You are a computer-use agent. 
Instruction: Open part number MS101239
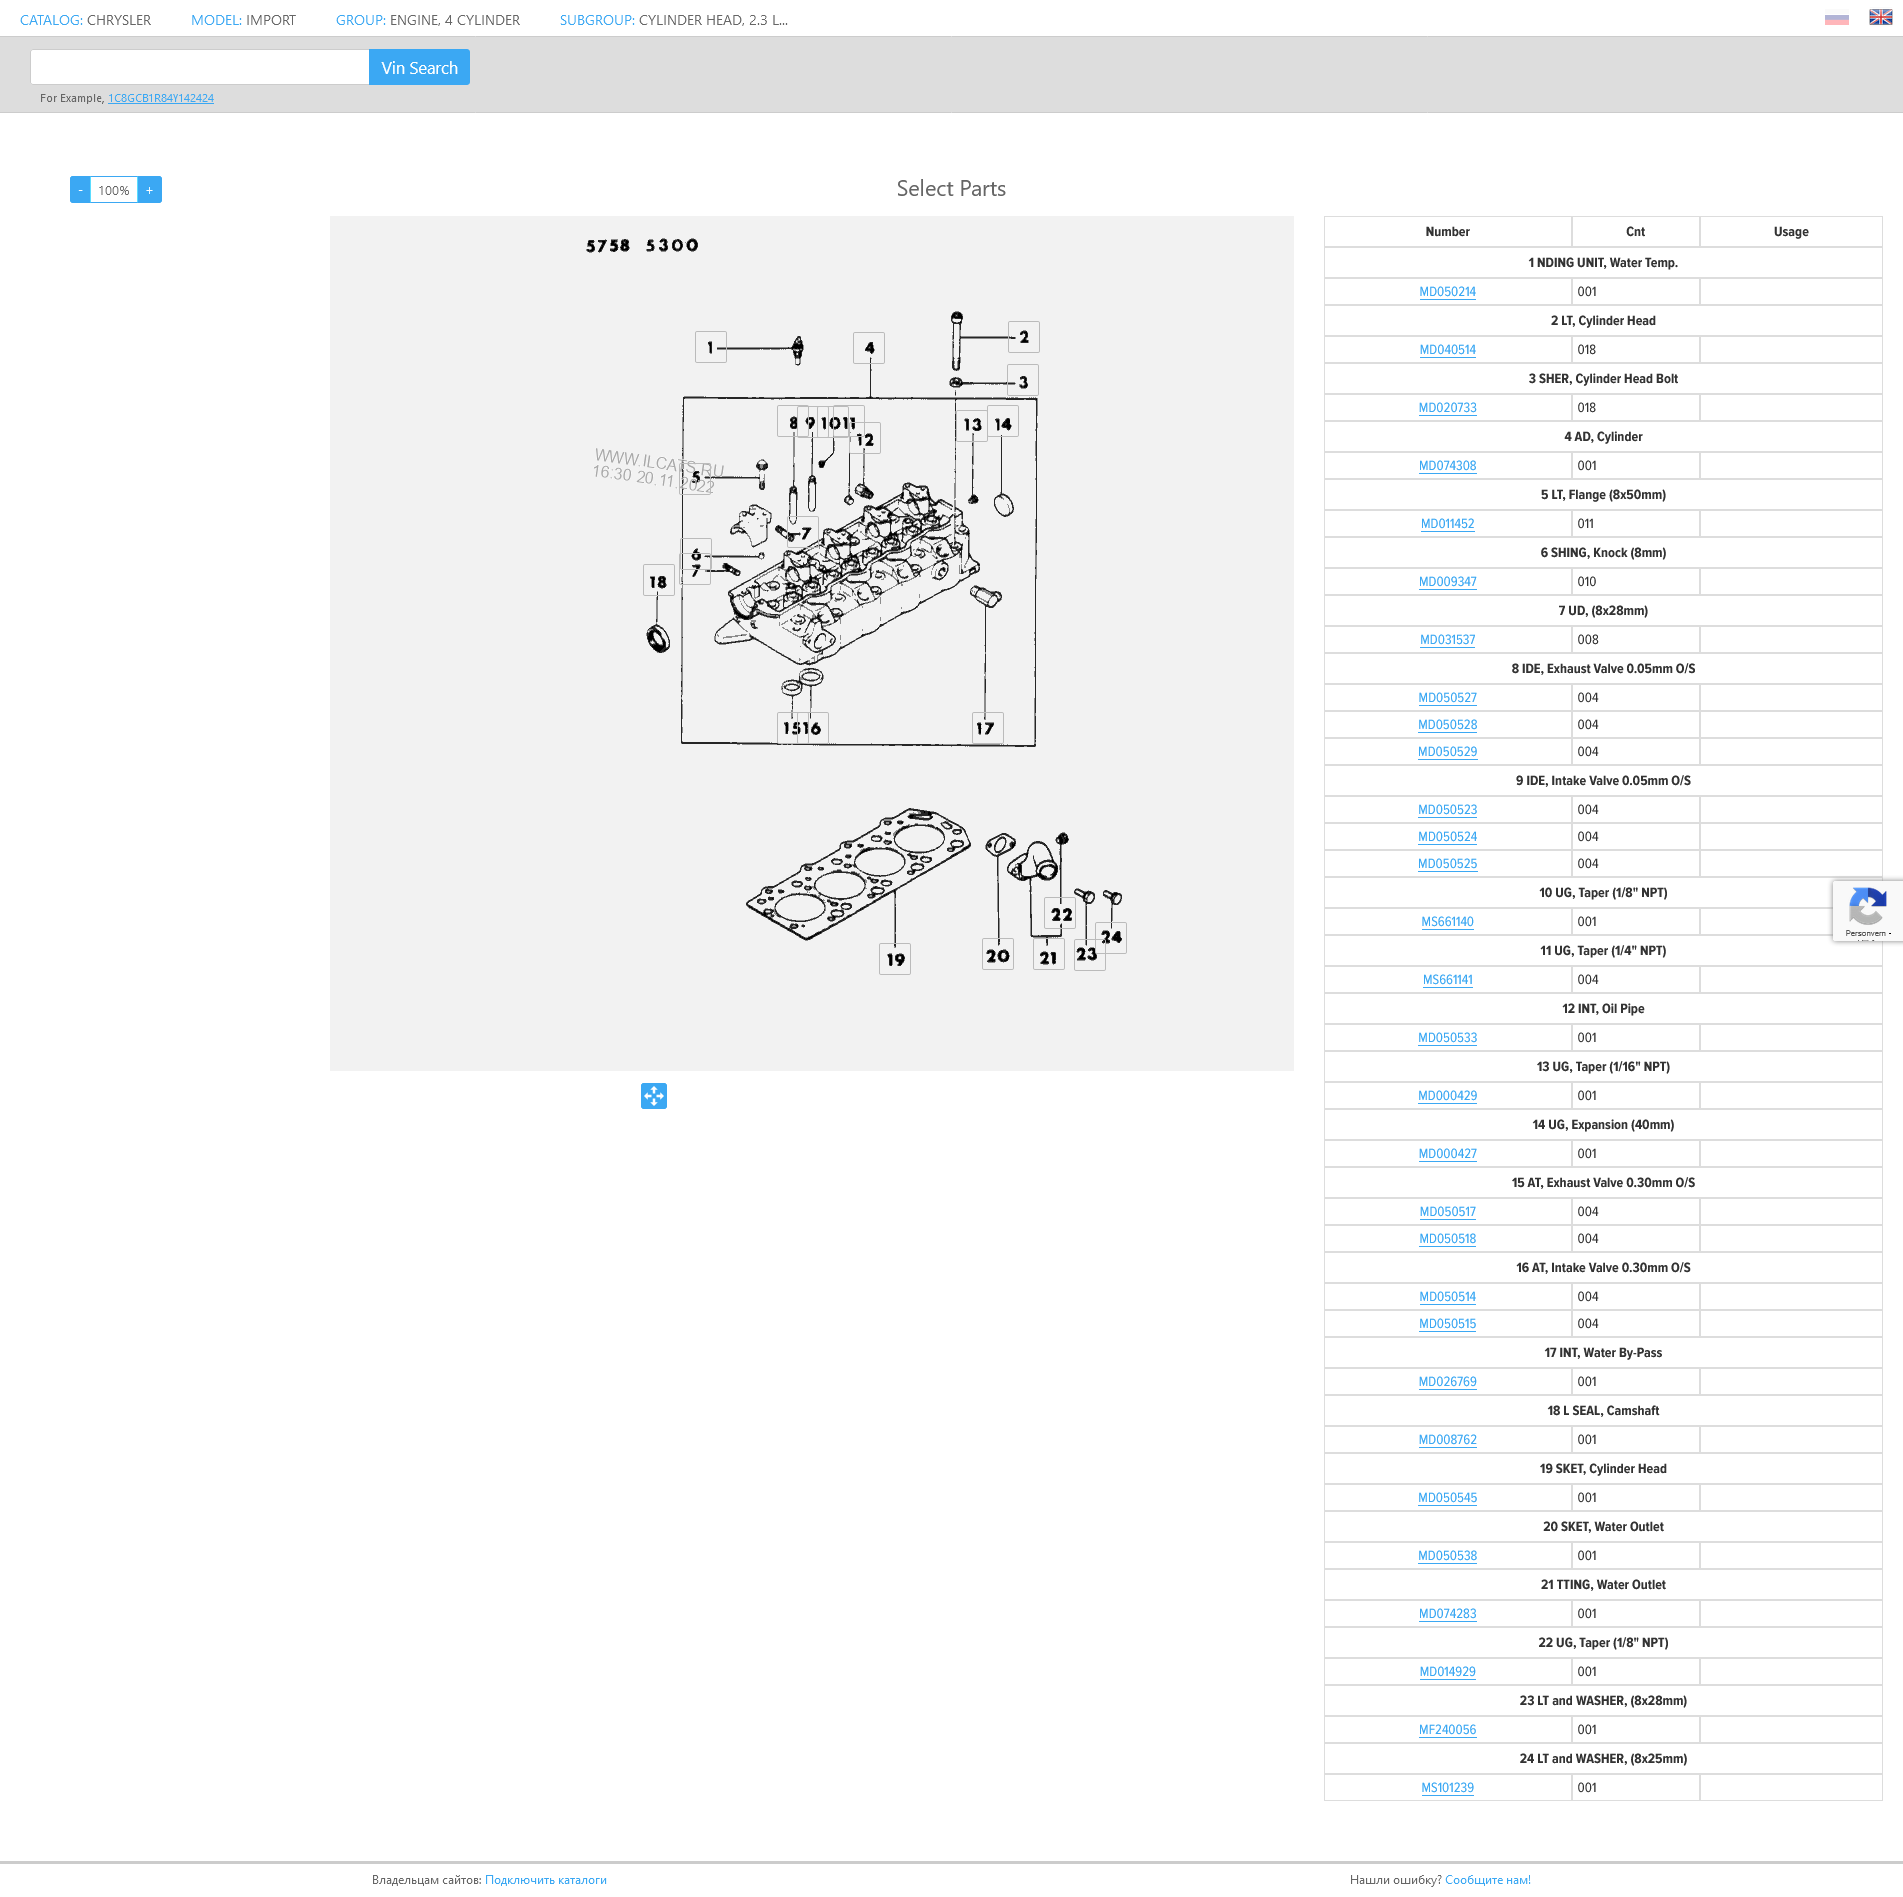pos(1447,1788)
